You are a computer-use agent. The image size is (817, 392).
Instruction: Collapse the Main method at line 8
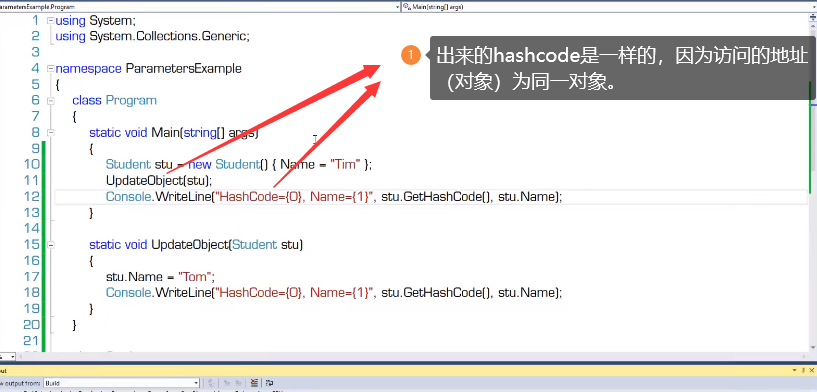tap(51, 133)
